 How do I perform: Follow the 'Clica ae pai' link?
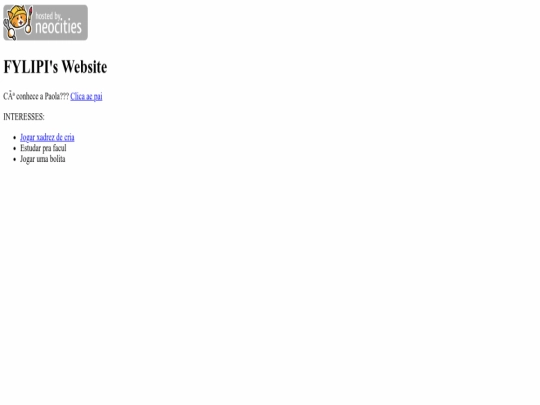pyautogui.click(x=86, y=96)
